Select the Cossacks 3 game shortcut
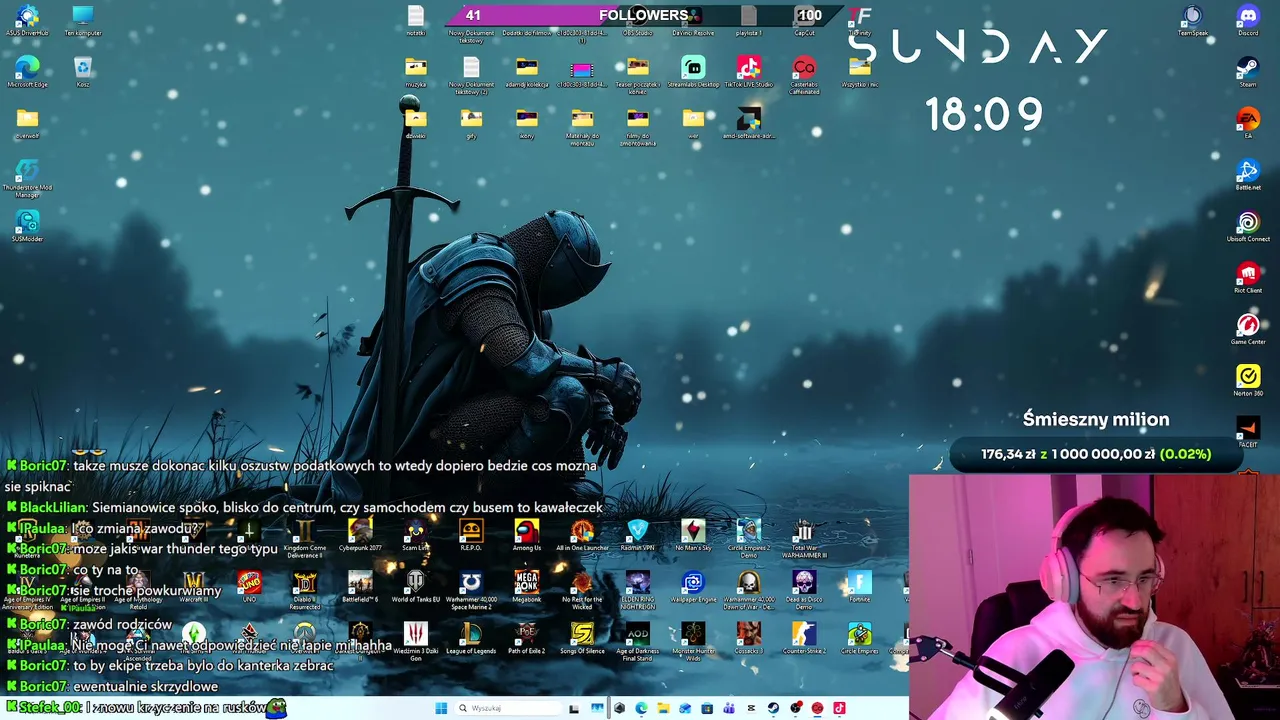This screenshot has height=720, width=1280. (x=748, y=638)
